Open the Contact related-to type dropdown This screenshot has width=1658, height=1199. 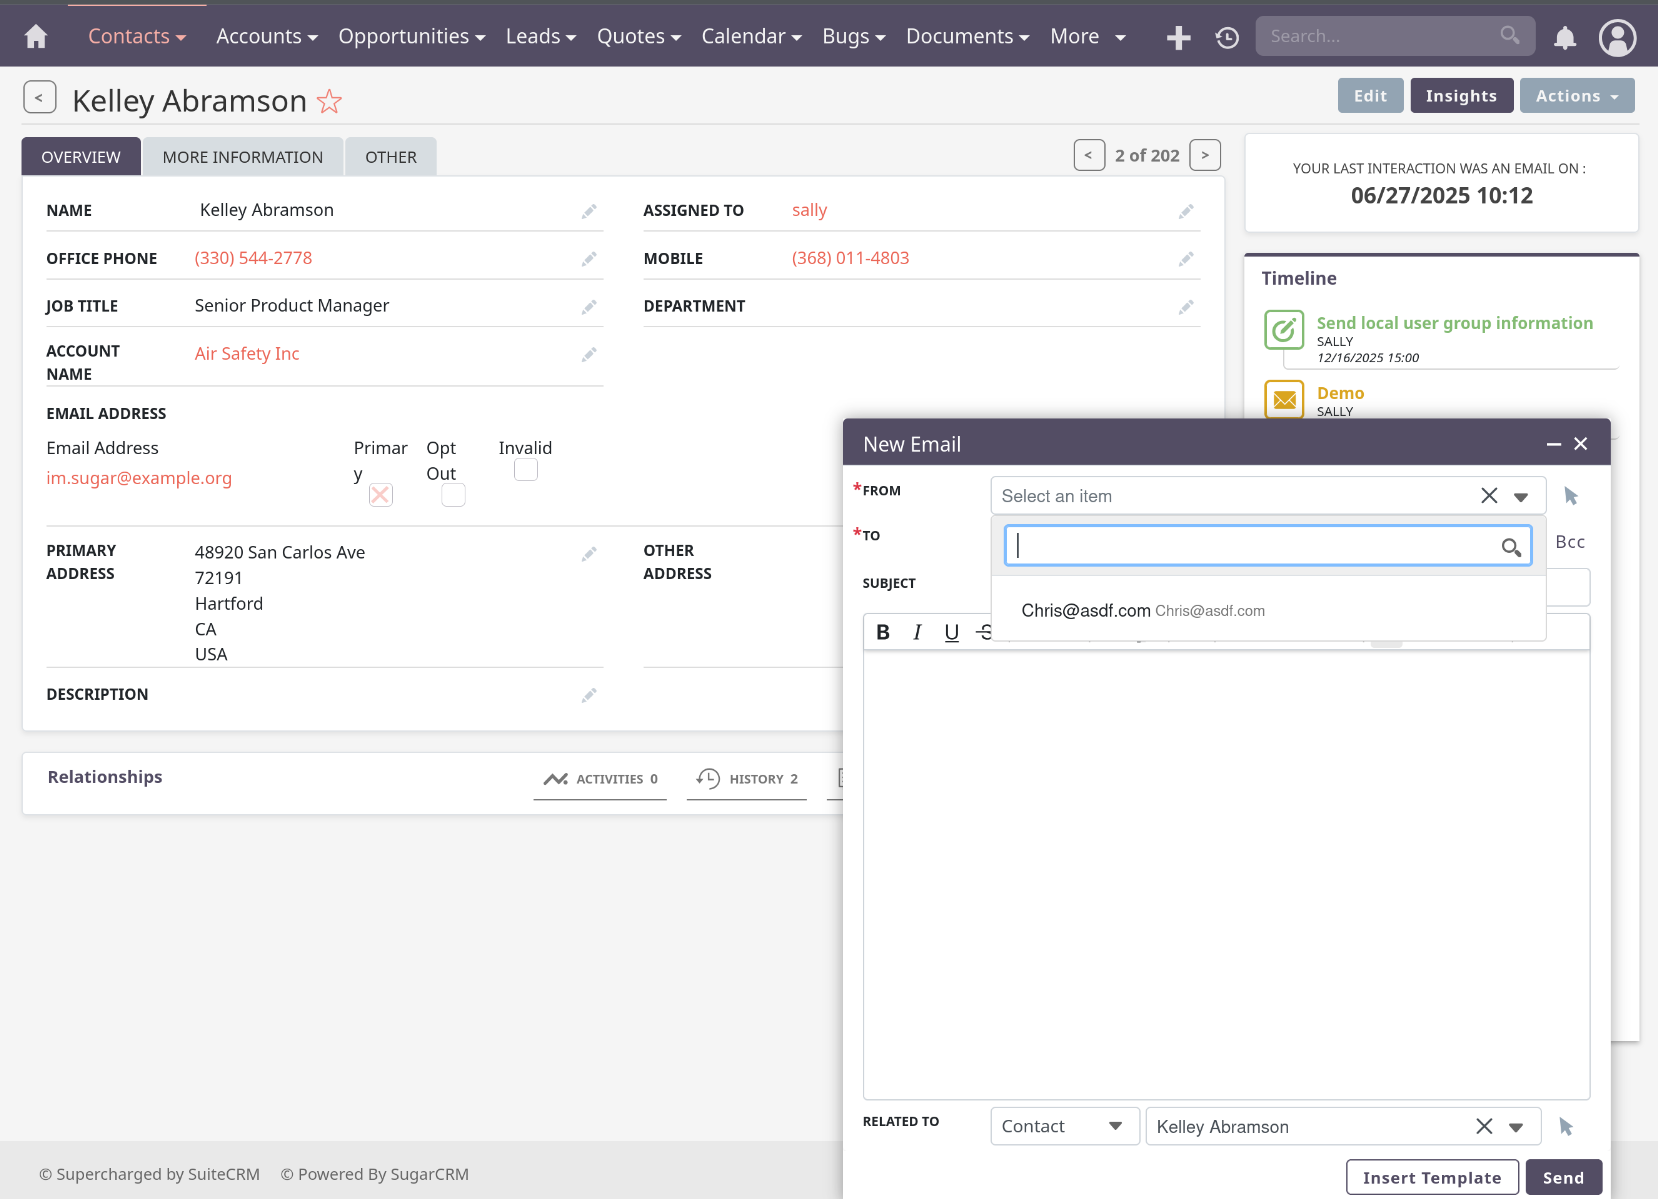[1064, 1126]
